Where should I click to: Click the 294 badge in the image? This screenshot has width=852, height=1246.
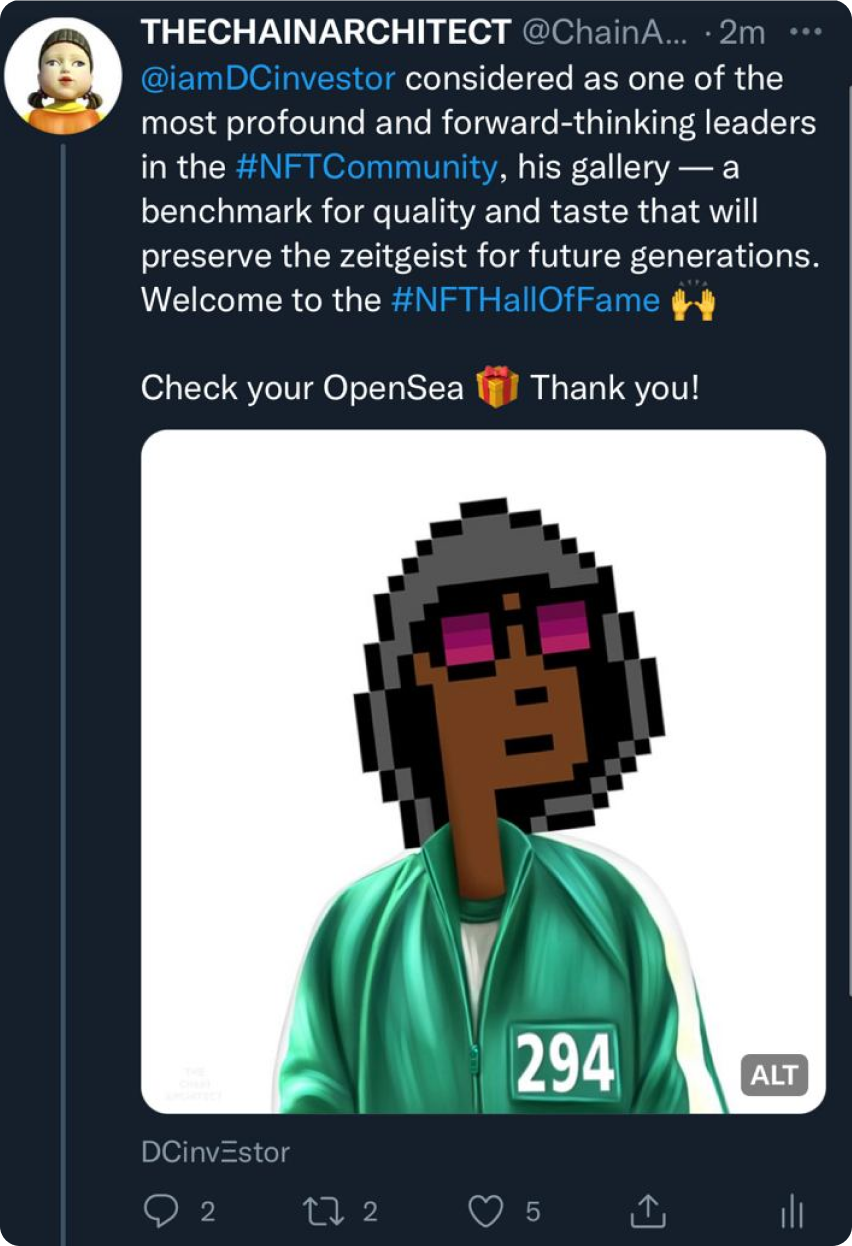pyautogui.click(x=564, y=1063)
